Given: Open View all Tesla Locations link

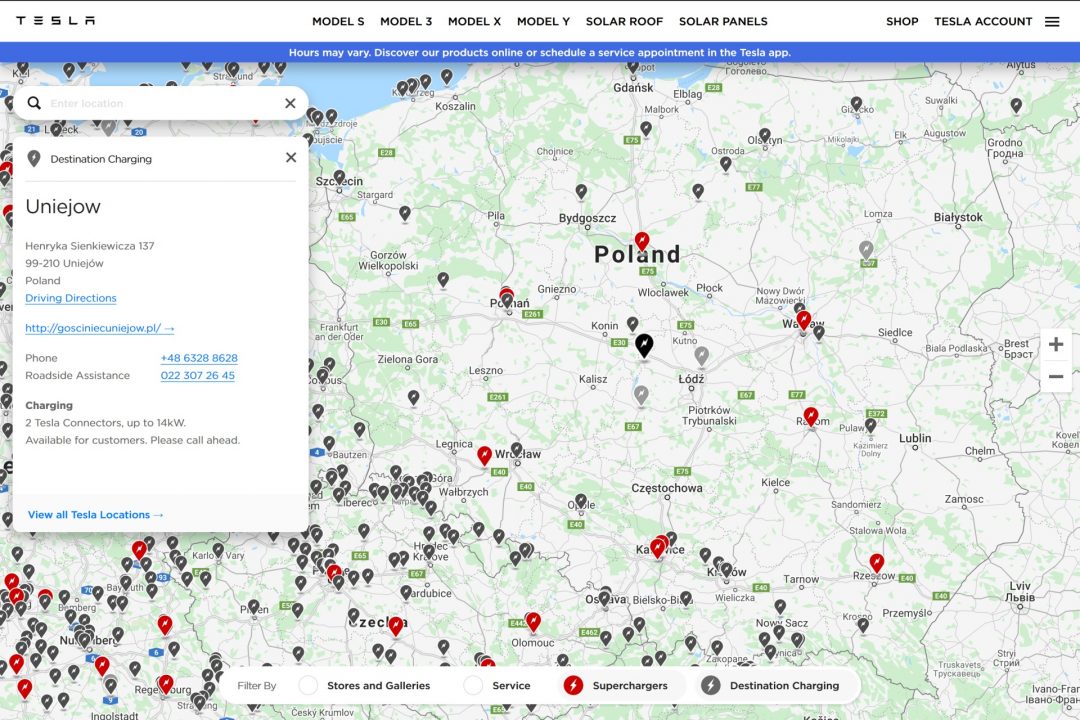Looking at the screenshot, I should [96, 515].
